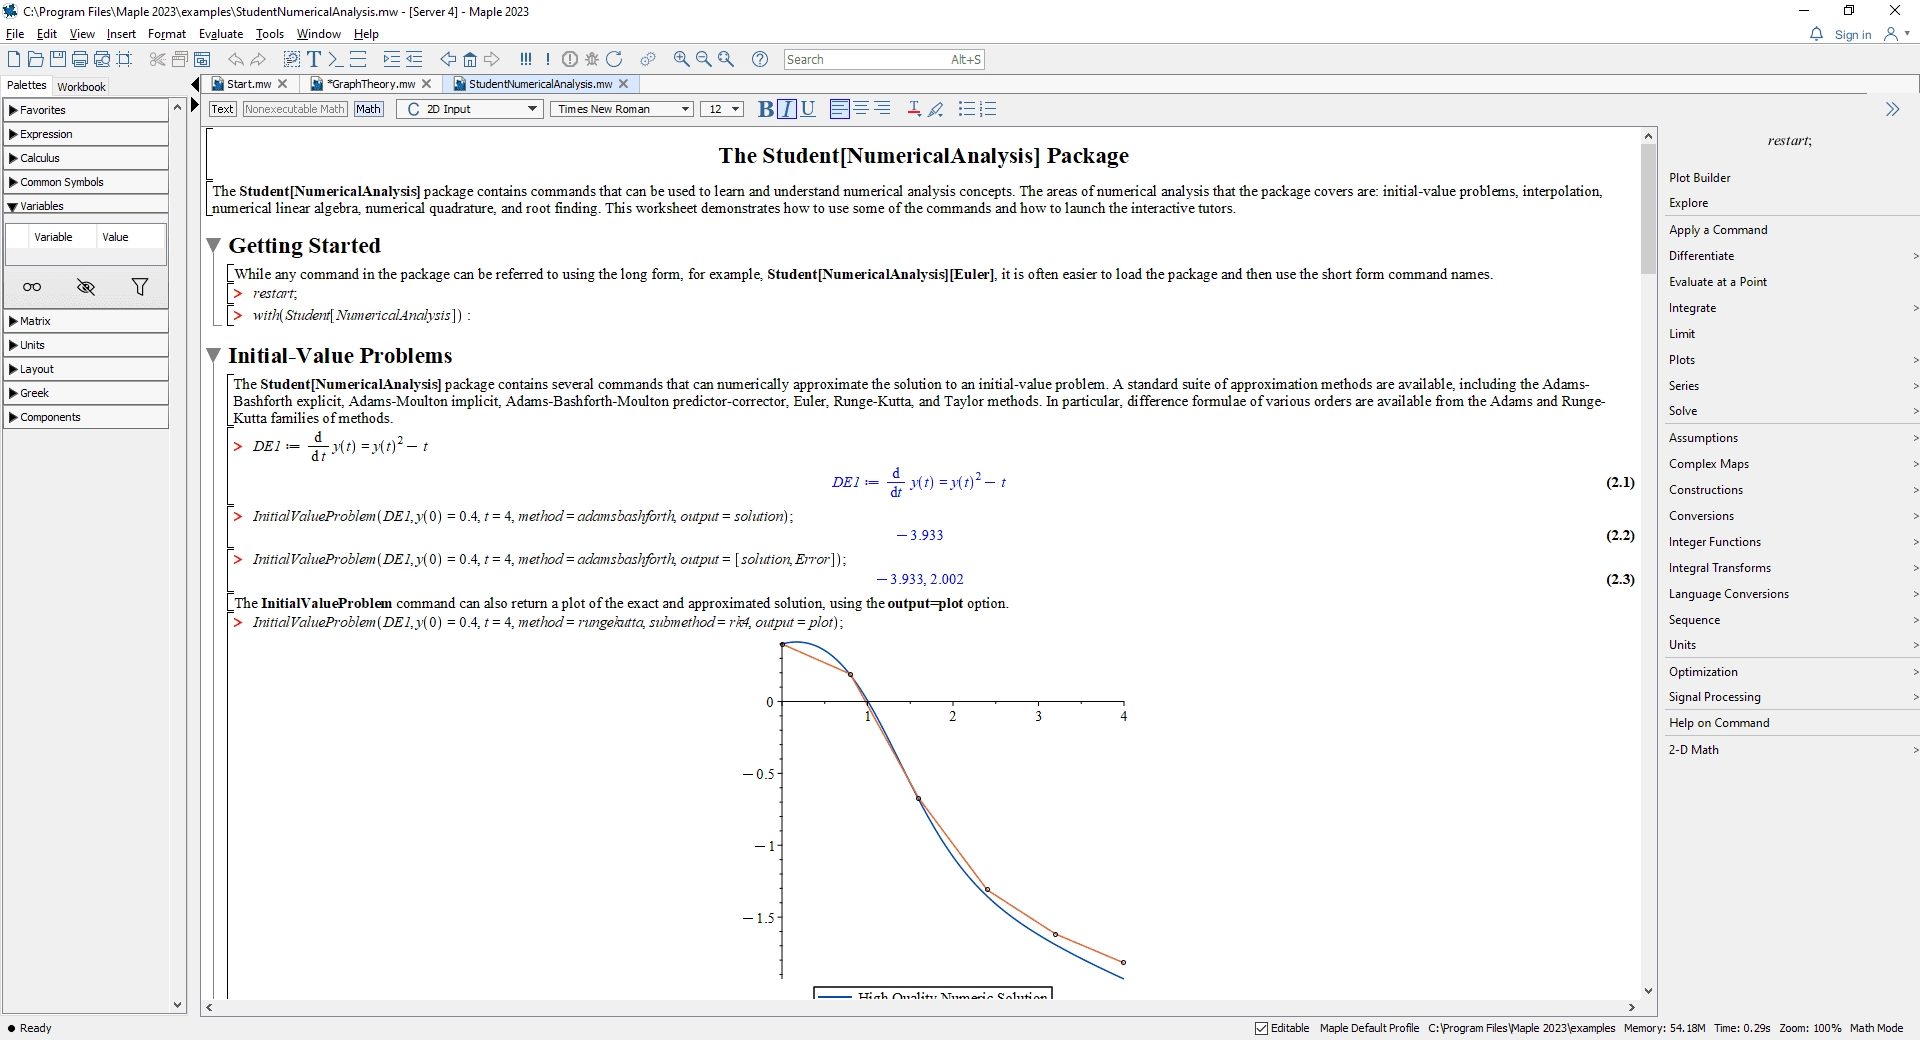The height and width of the screenshot is (1040, 1920).
Task: Click Help on Command option
Action: (1719, 723)
